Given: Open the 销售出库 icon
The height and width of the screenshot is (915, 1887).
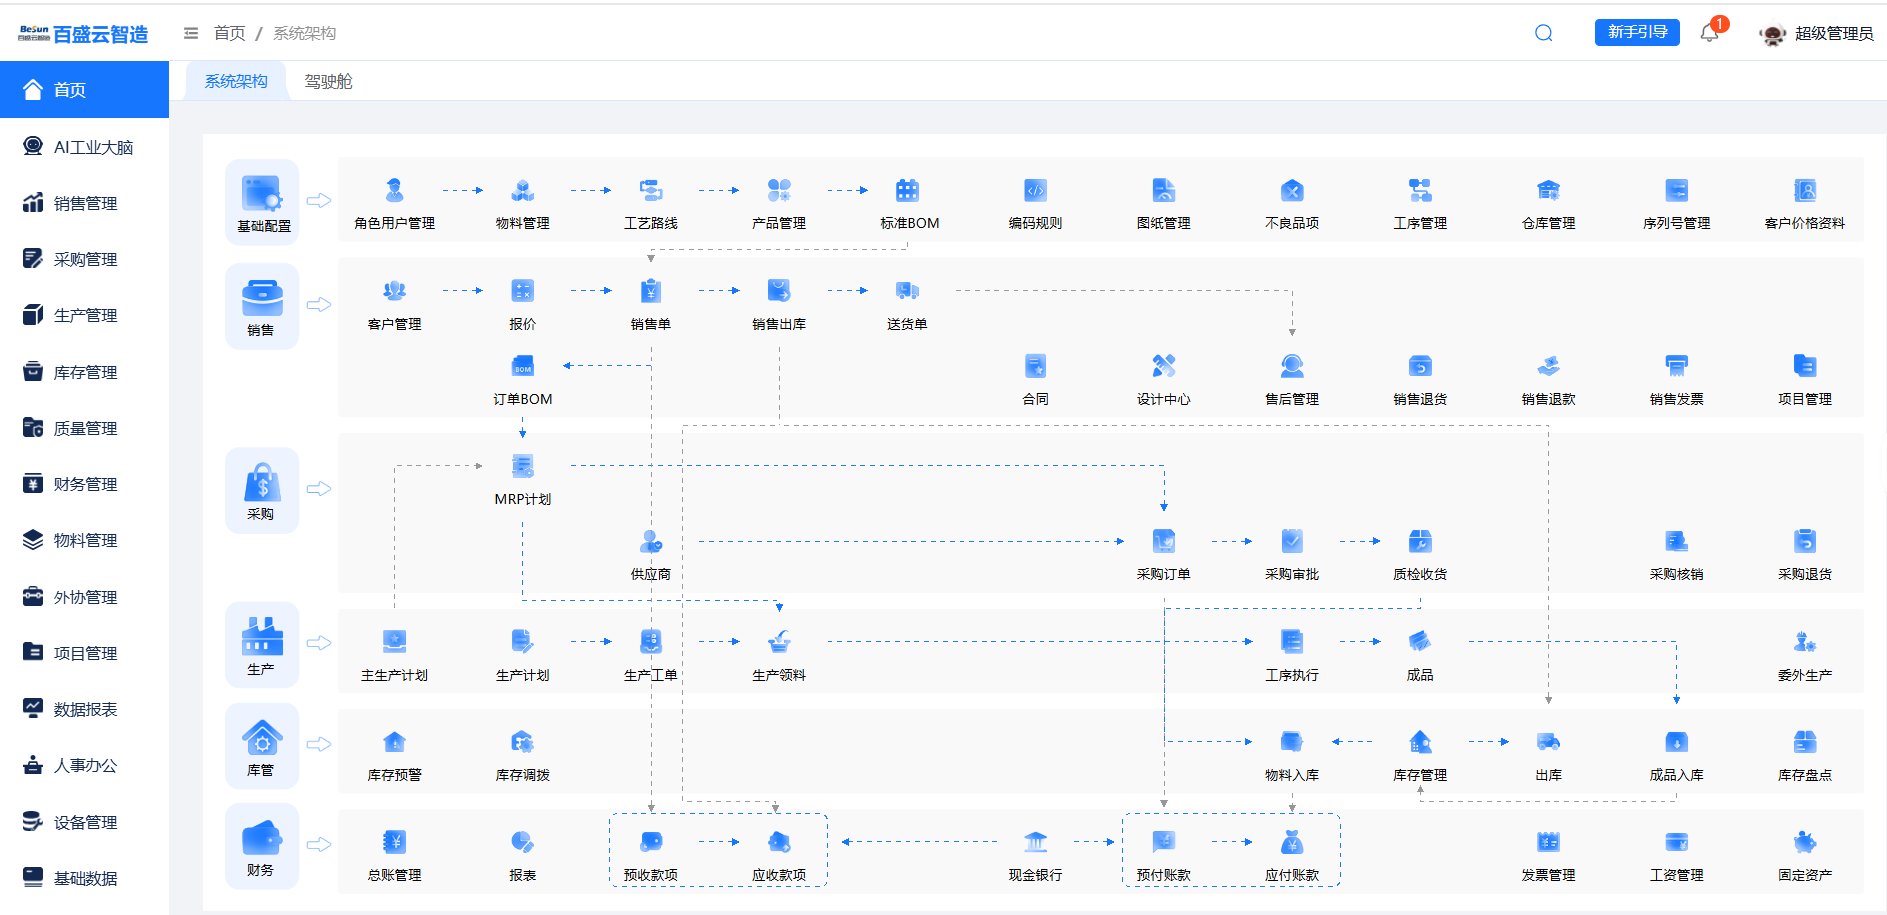Looking at the screenshot, I should 779,291.
